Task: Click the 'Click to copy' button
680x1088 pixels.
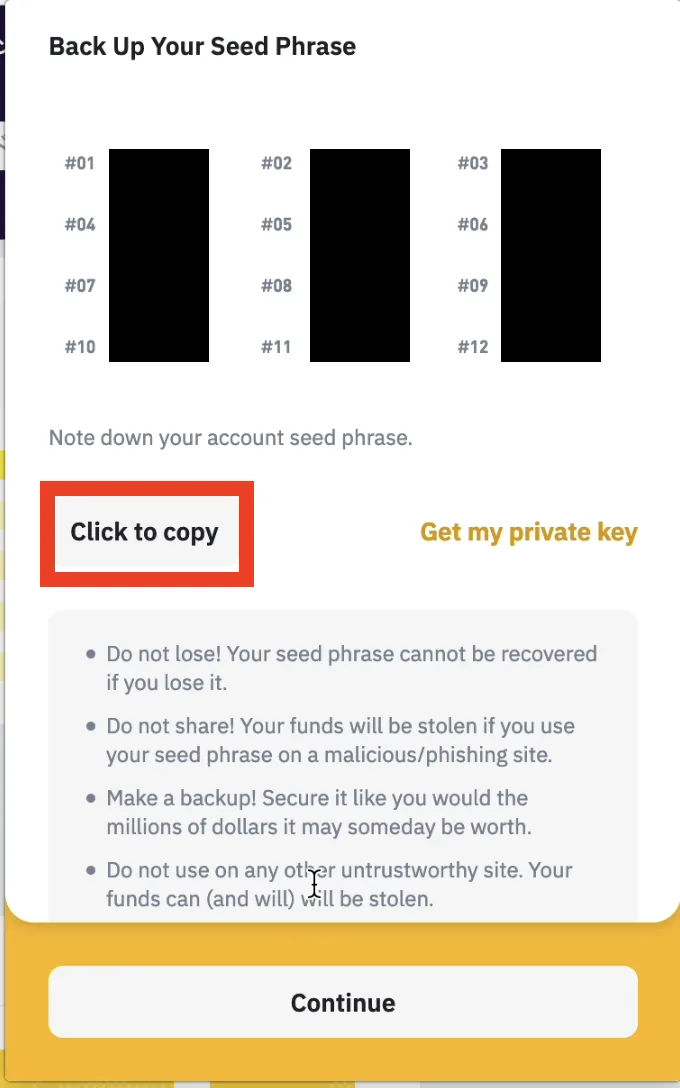Action: tap(145, 533)
